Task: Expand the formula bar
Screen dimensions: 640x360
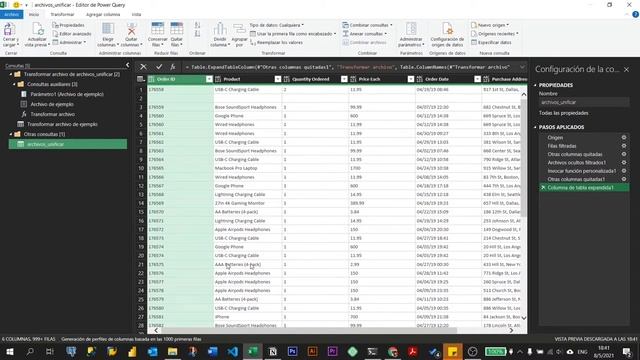Action: [x=522, y=67]
